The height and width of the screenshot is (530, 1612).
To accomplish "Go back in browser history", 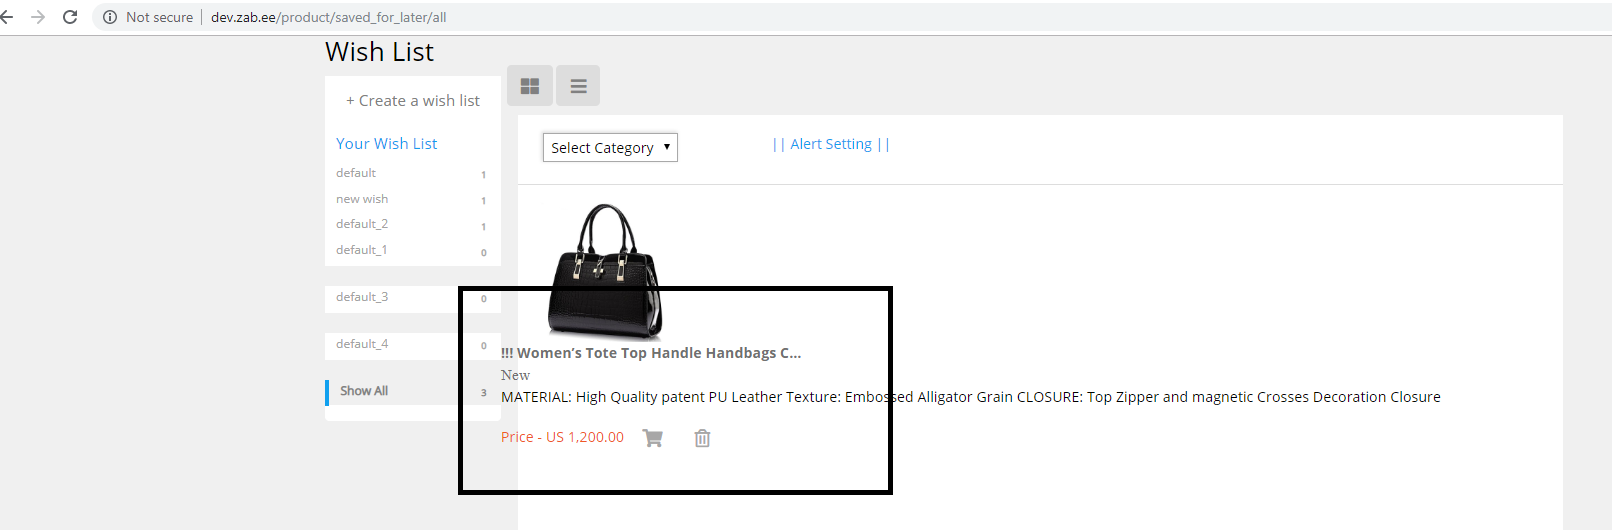I will 7,17.
